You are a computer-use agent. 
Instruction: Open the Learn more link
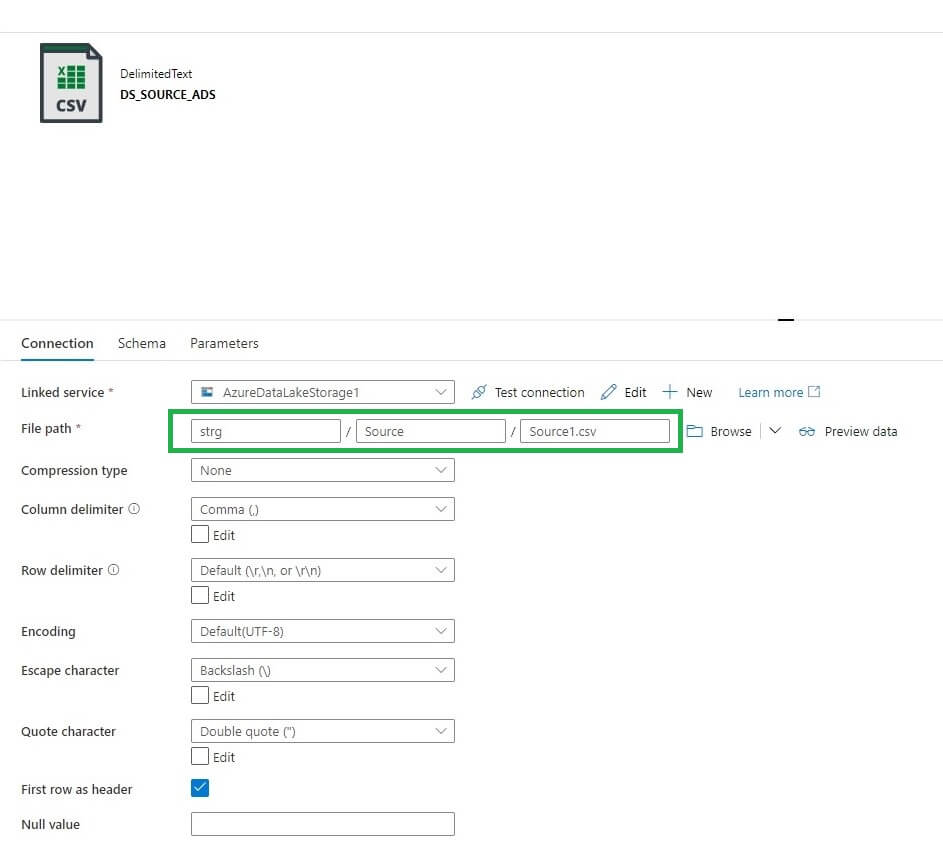click(x=779, y=392)
